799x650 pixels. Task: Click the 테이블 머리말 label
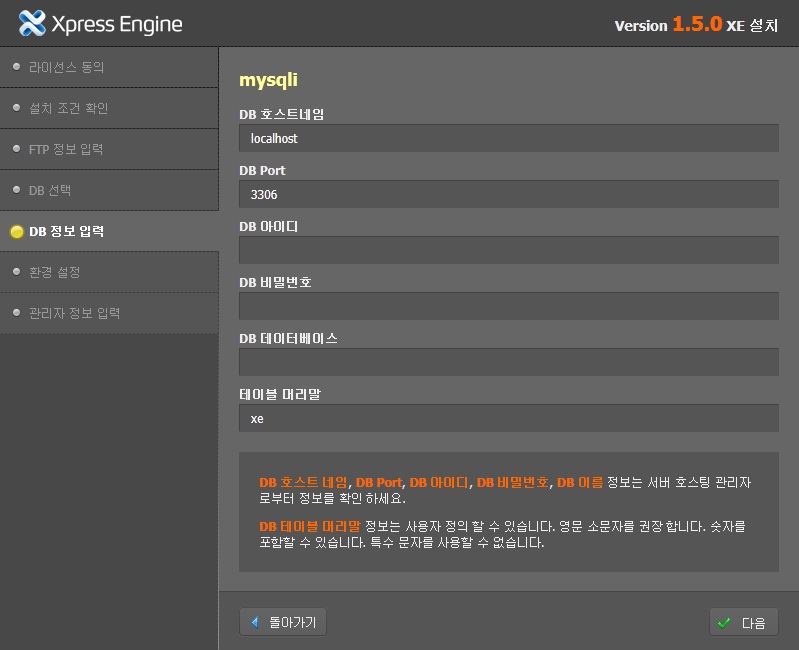pyautogui.click(x=280, y=394)
